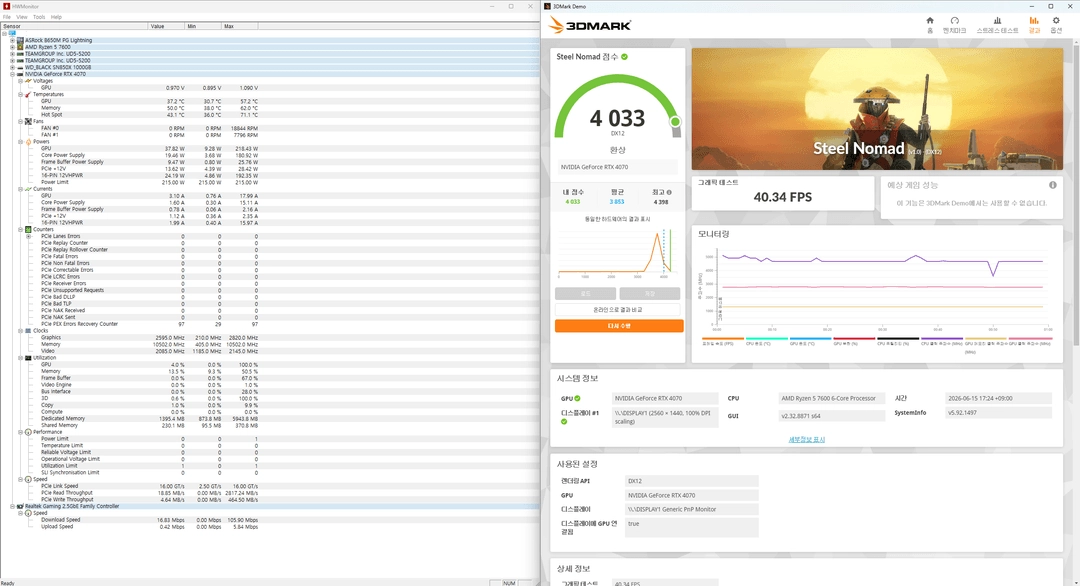This screenshot has height=586, width=1080.
Task: Collapse the Realtek Gaming 2.5GbE node
Action: click(12, 506)
